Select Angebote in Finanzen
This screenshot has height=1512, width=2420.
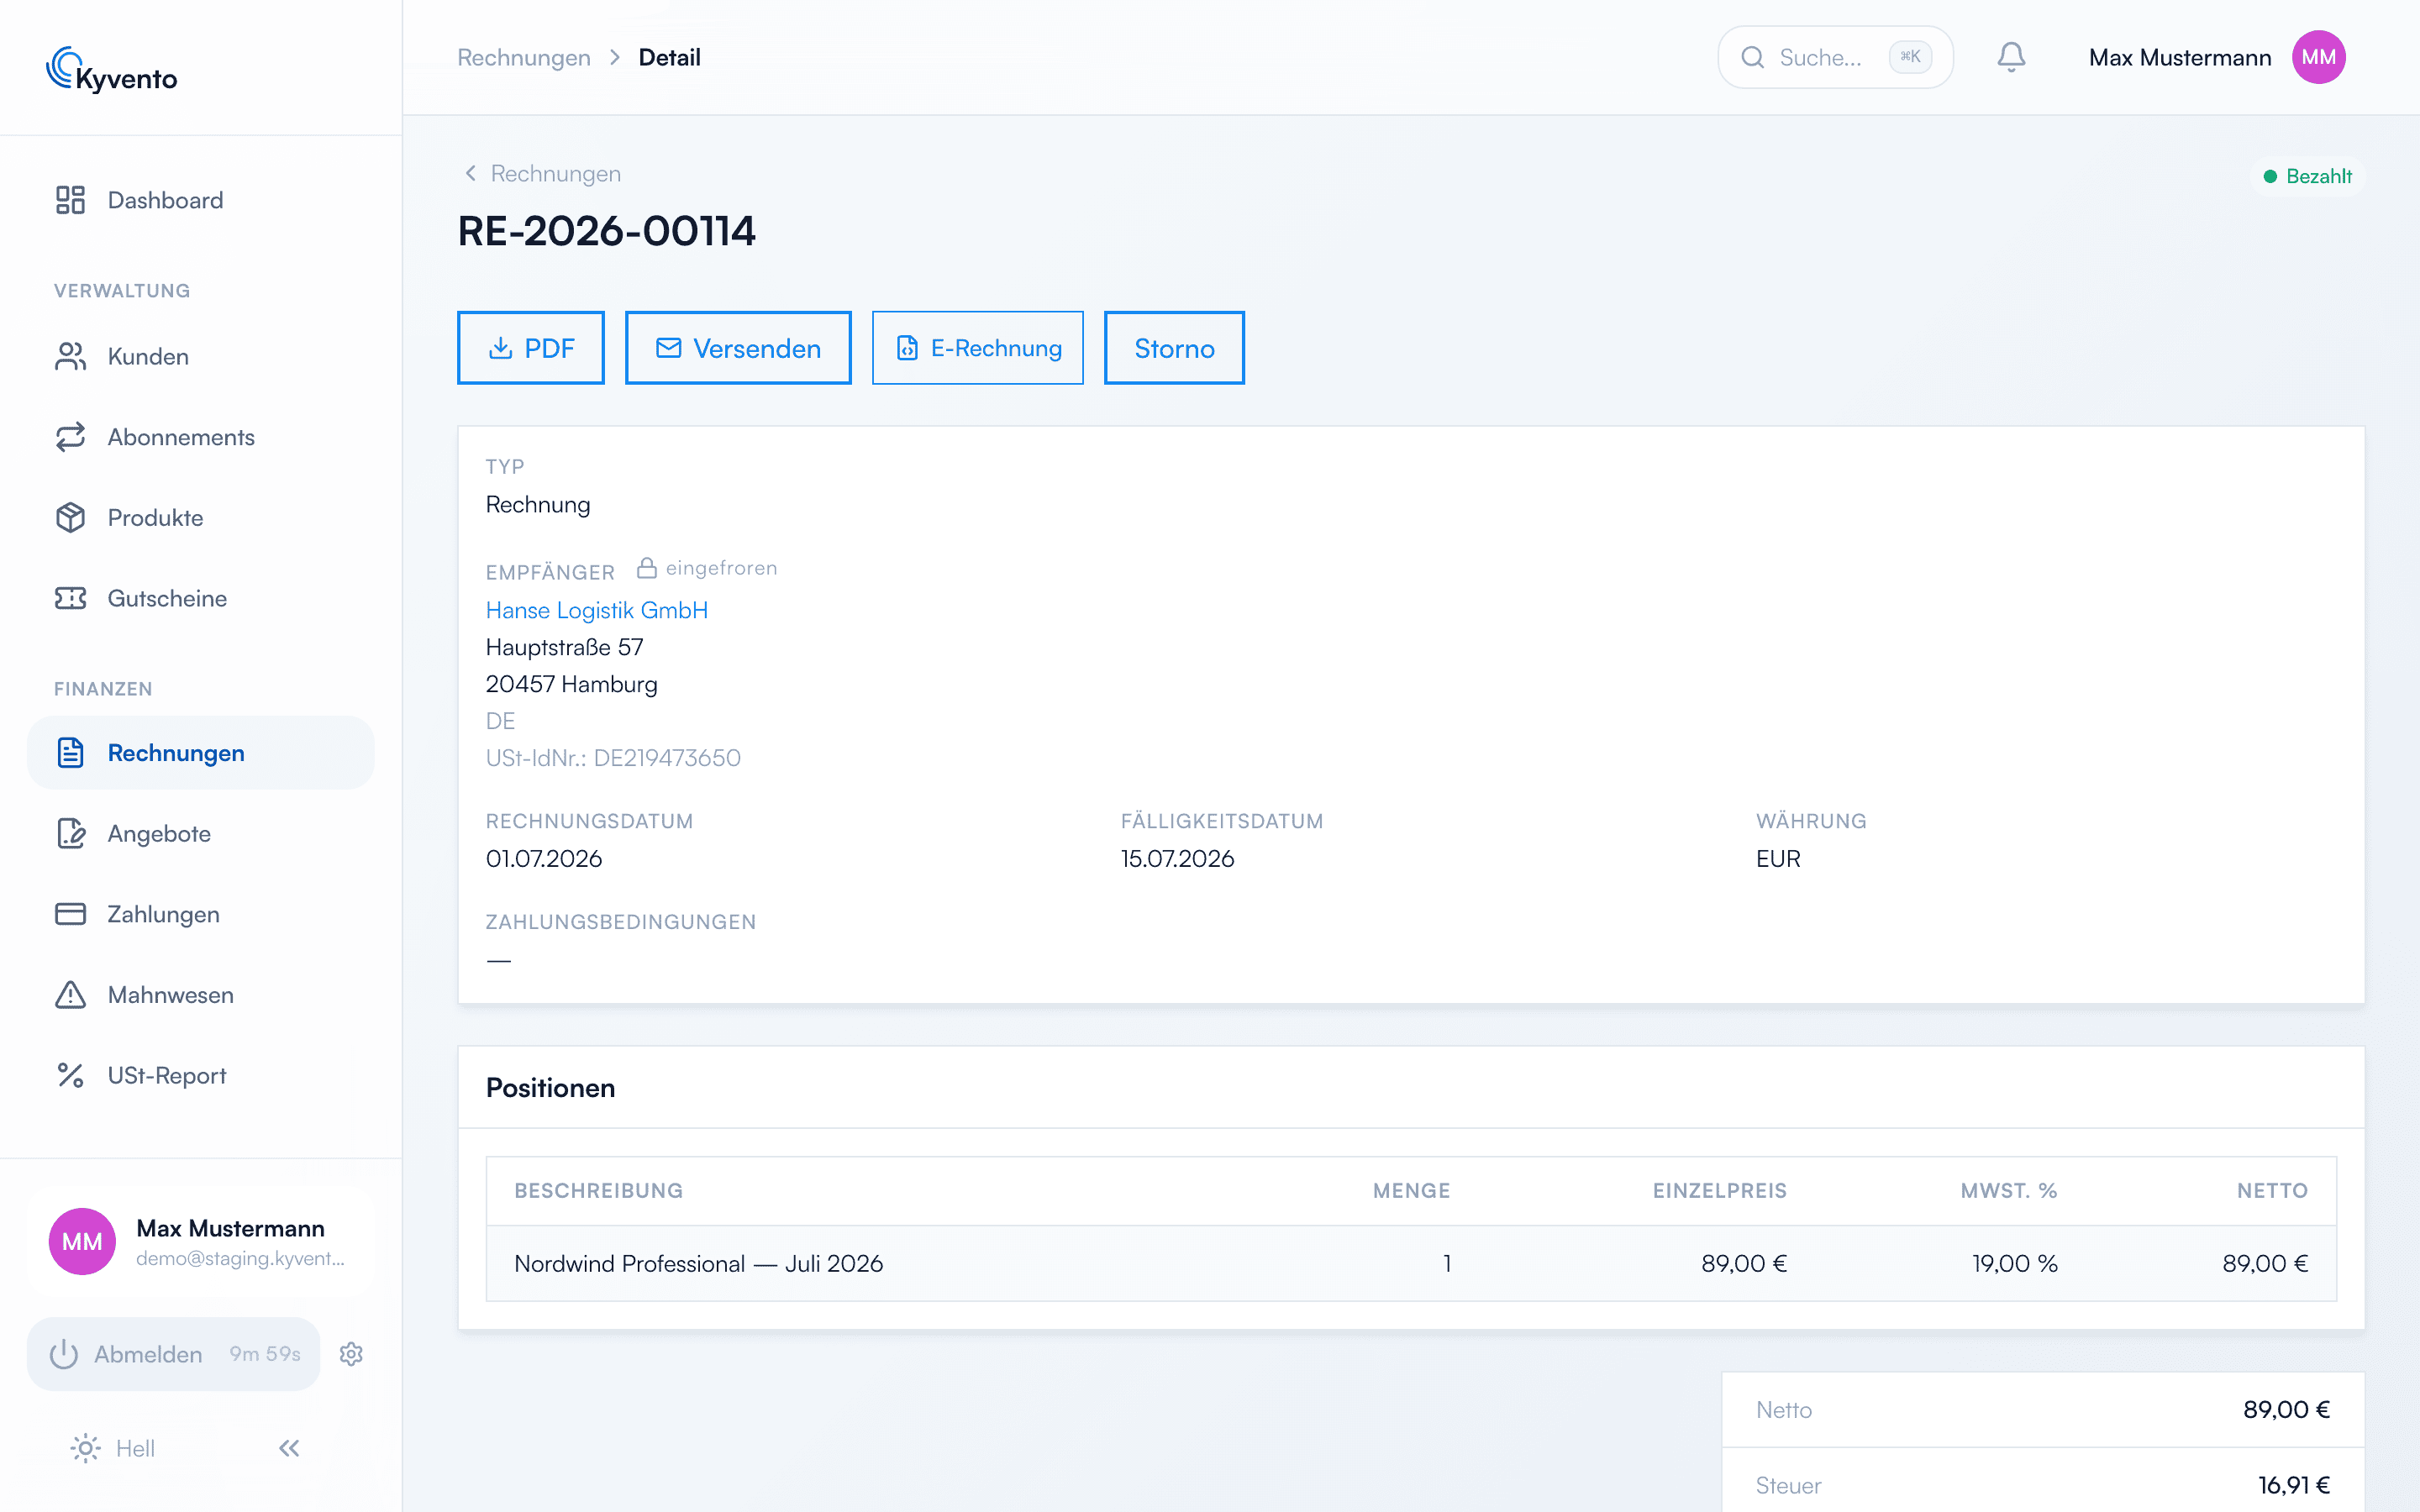pyautogui.click(x=200, y=833)
